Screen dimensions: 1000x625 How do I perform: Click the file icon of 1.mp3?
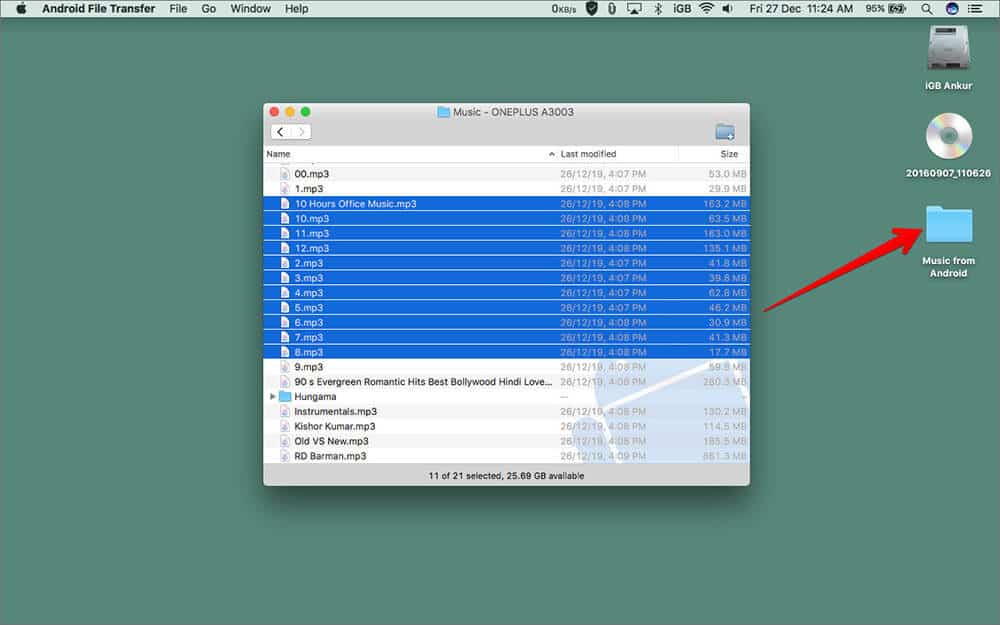click(285, 189)
